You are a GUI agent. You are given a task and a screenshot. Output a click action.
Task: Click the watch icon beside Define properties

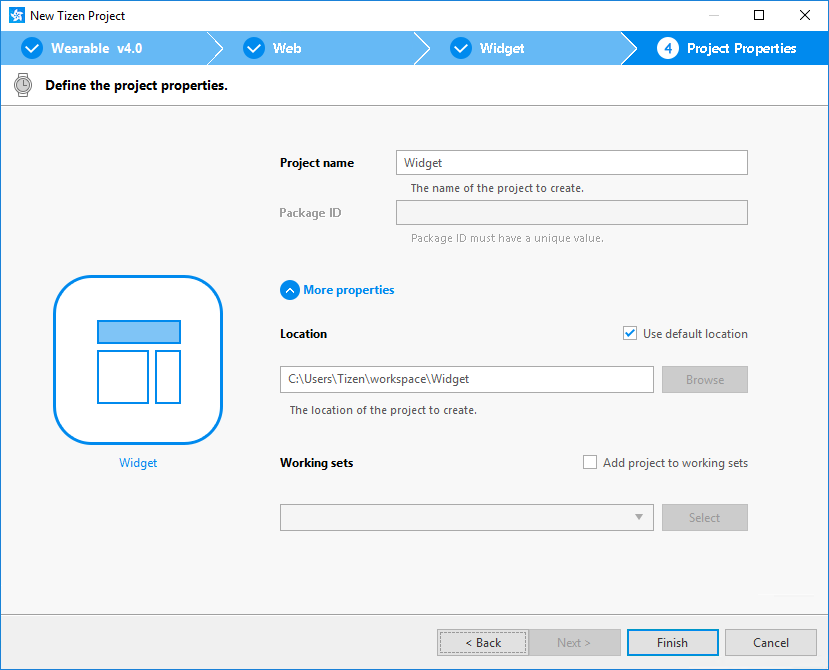[22, 85]
